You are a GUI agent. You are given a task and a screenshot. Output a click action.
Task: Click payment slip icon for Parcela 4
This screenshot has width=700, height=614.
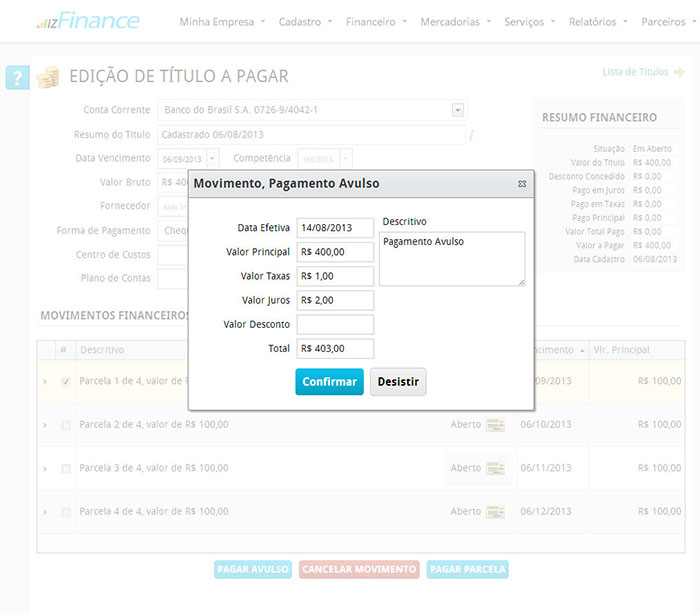click(494, 511)
